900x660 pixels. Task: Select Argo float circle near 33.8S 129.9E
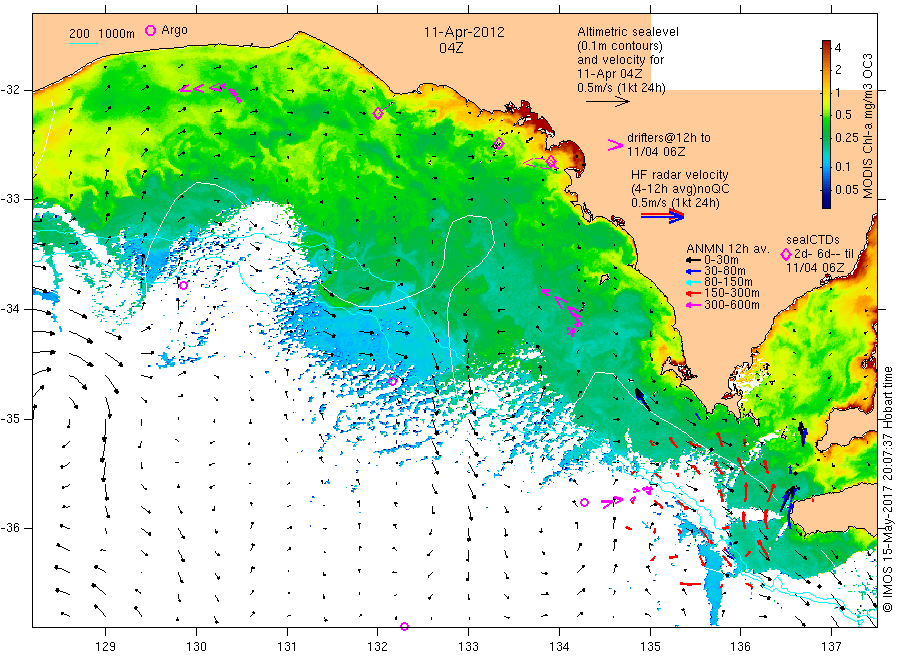(183, 285)
